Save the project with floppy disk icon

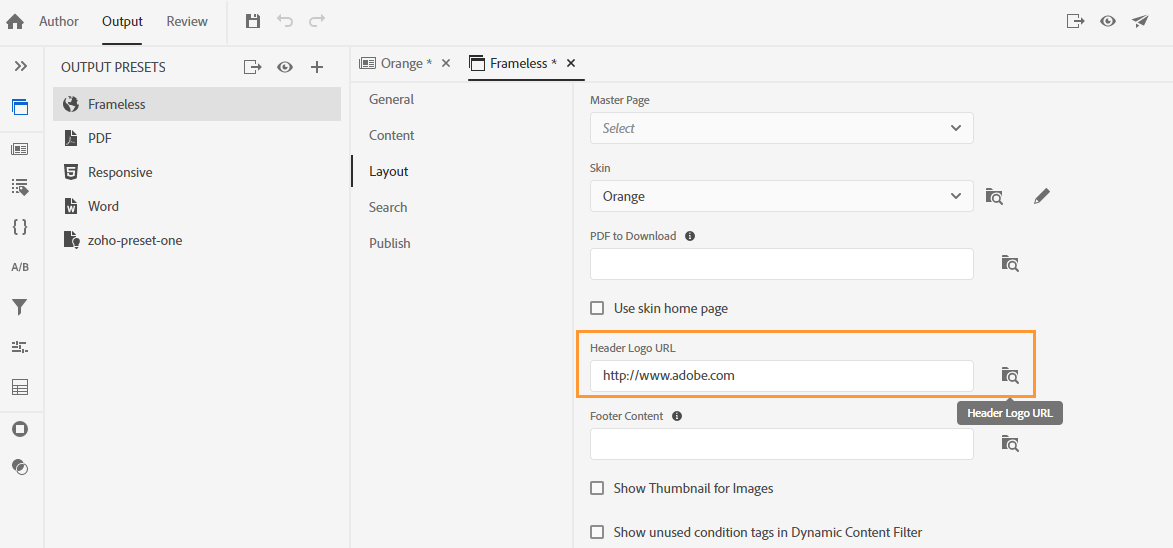click(253, 21)
